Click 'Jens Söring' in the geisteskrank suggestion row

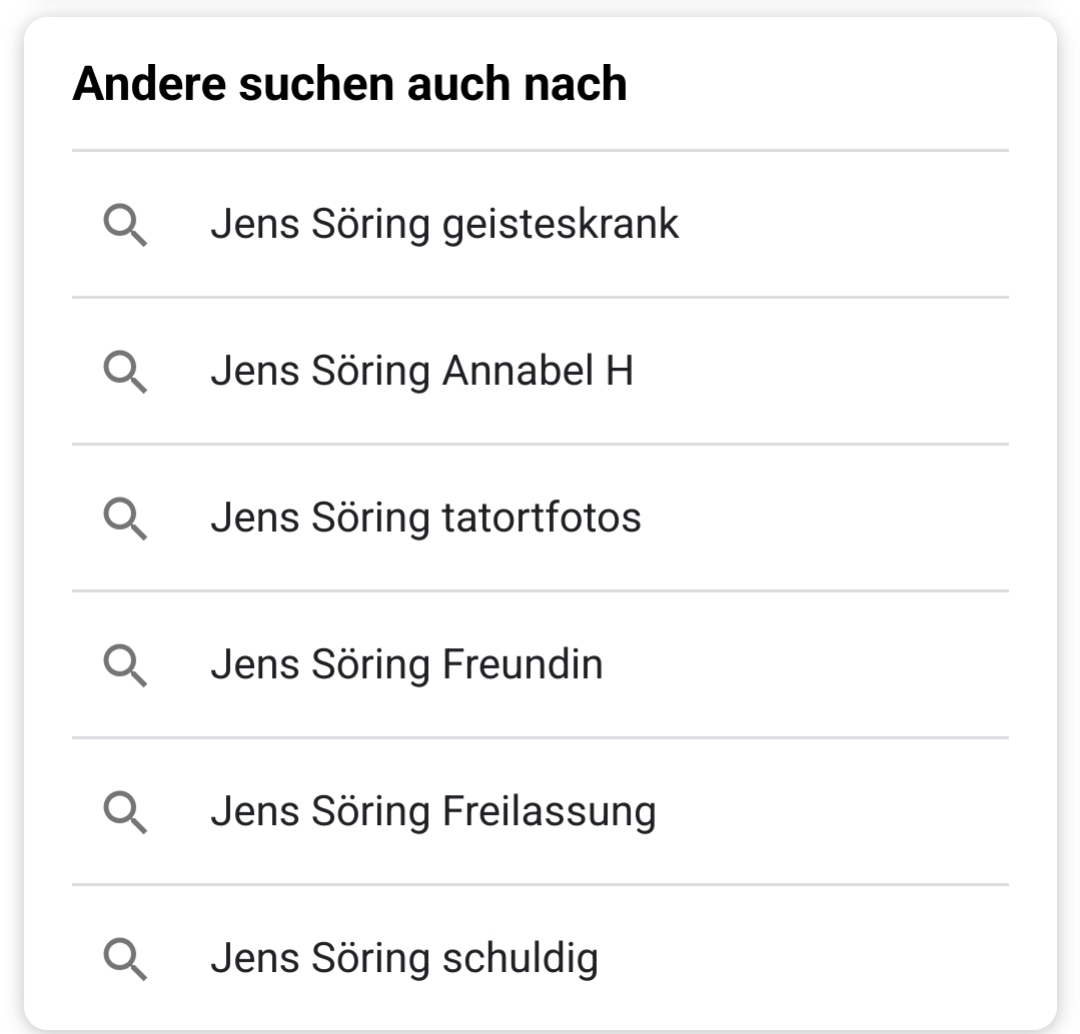320,226
